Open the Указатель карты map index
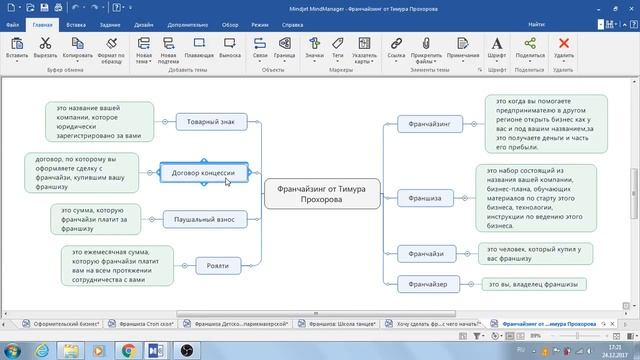 [x=364, y=43]
